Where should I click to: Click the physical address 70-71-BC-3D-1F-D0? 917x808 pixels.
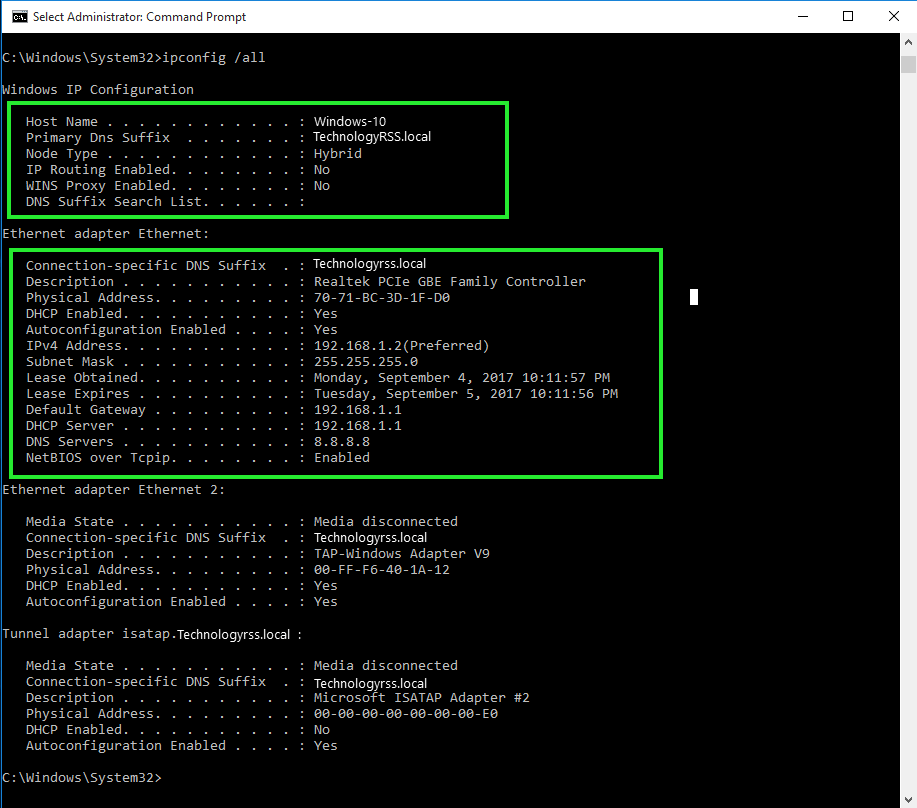point(381,298)
